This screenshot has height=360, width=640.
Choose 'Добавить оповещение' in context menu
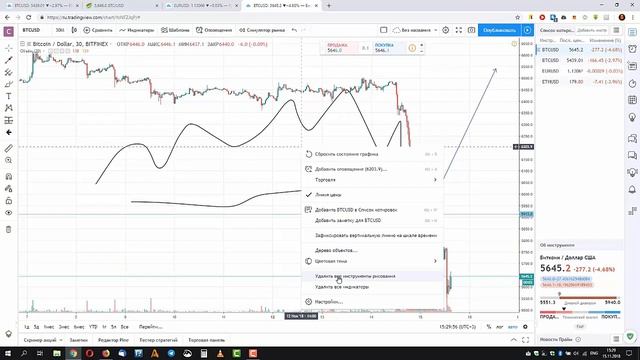[x=372, y=169]
